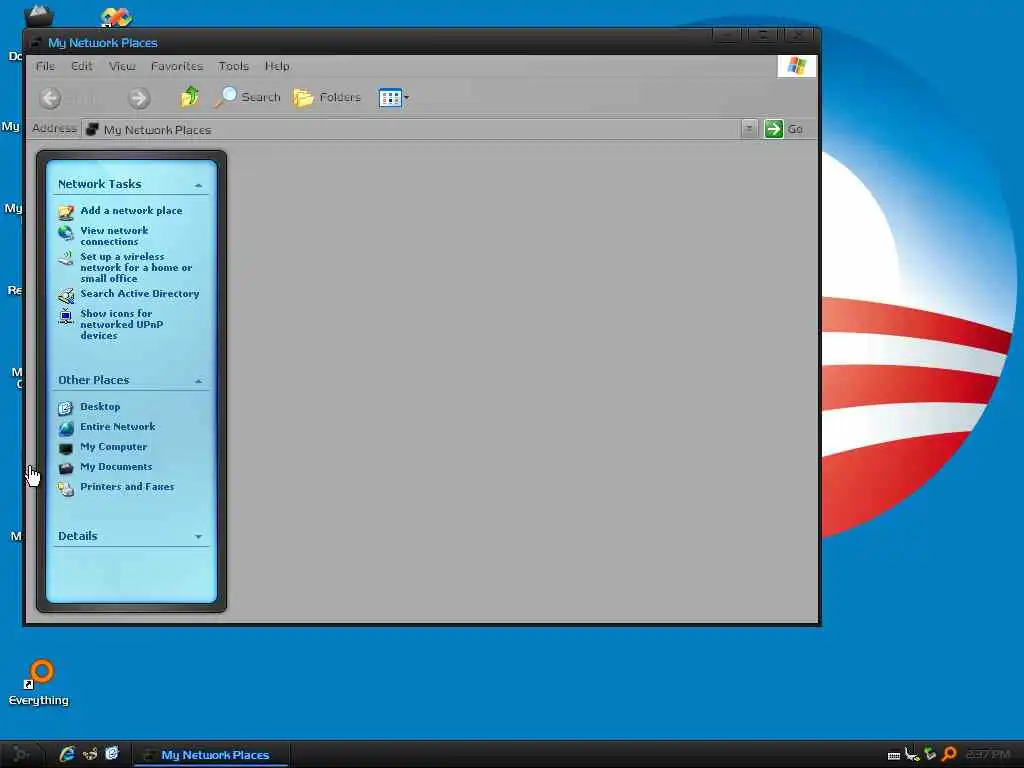The image size is (1024, 768).
Task: Click the keyboard tray icon
Action: [894, 756]
